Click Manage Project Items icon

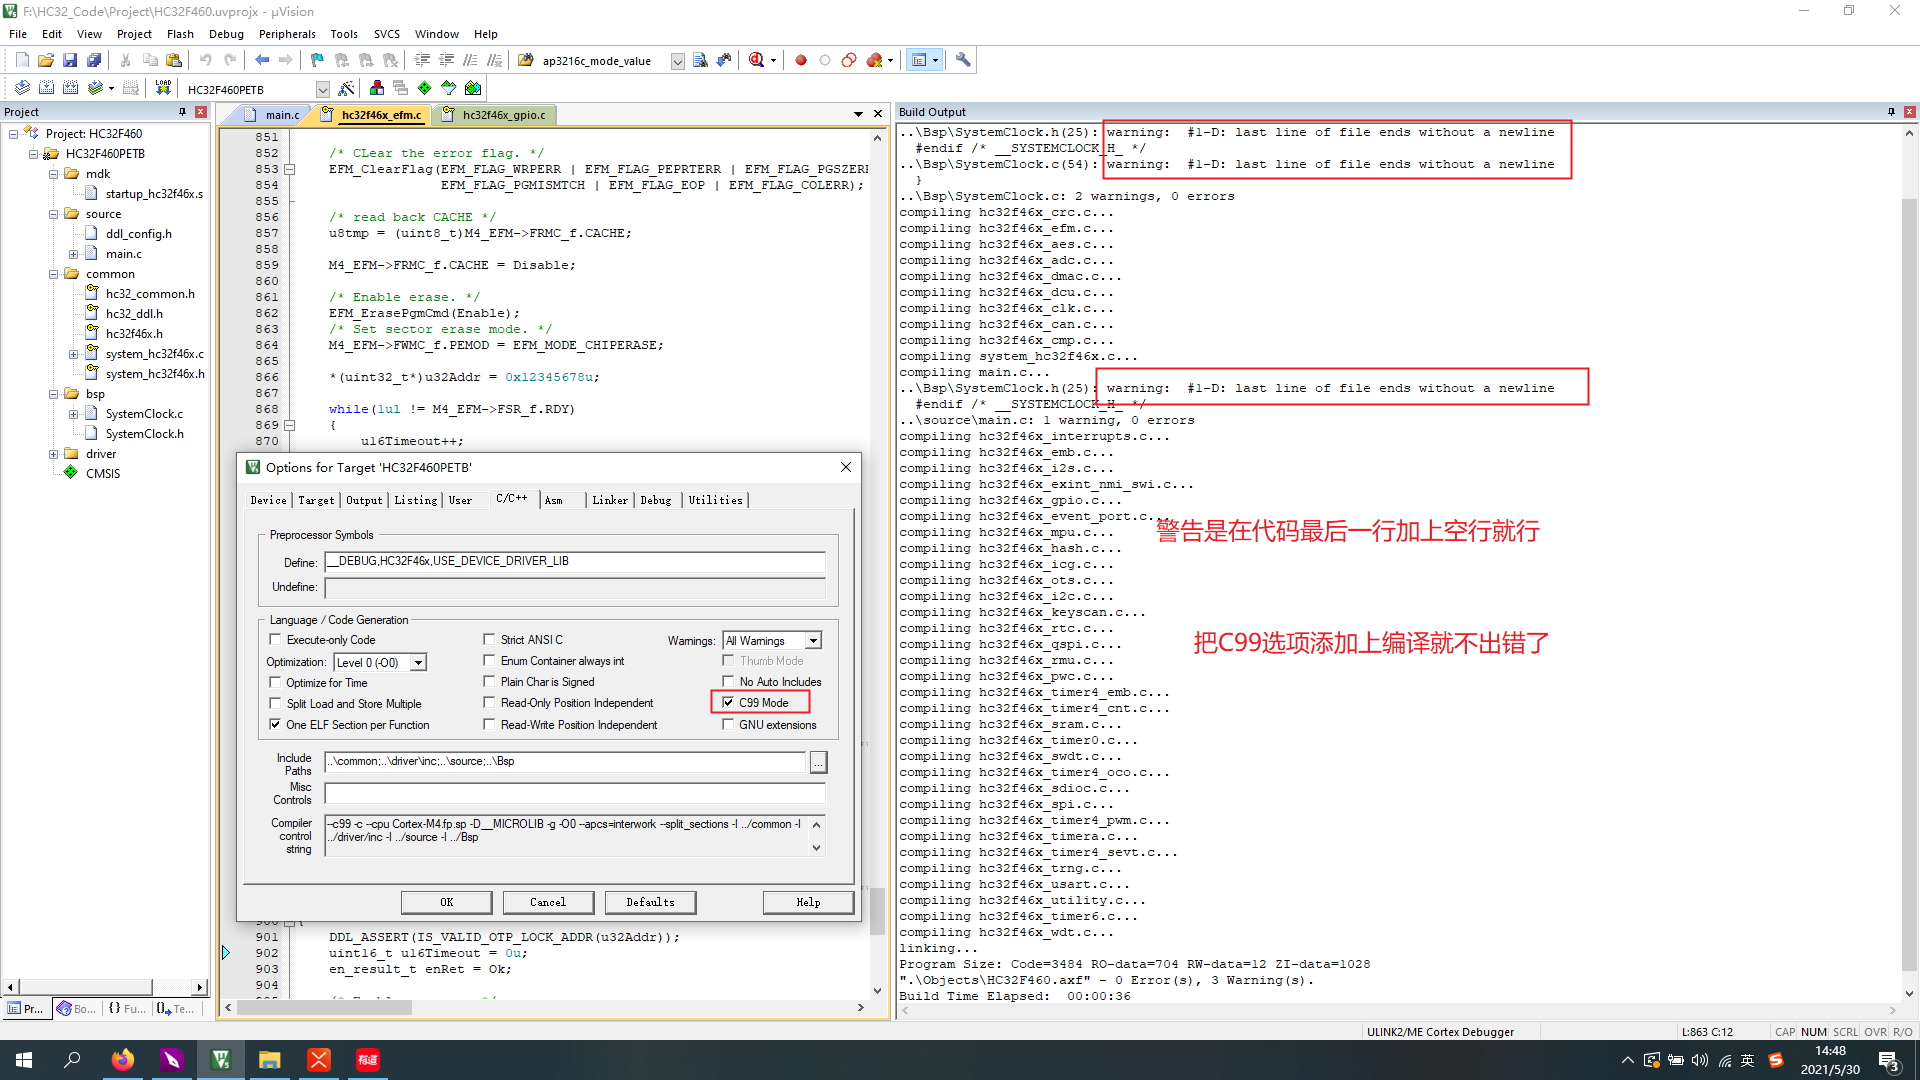click(x=376, y=88)
